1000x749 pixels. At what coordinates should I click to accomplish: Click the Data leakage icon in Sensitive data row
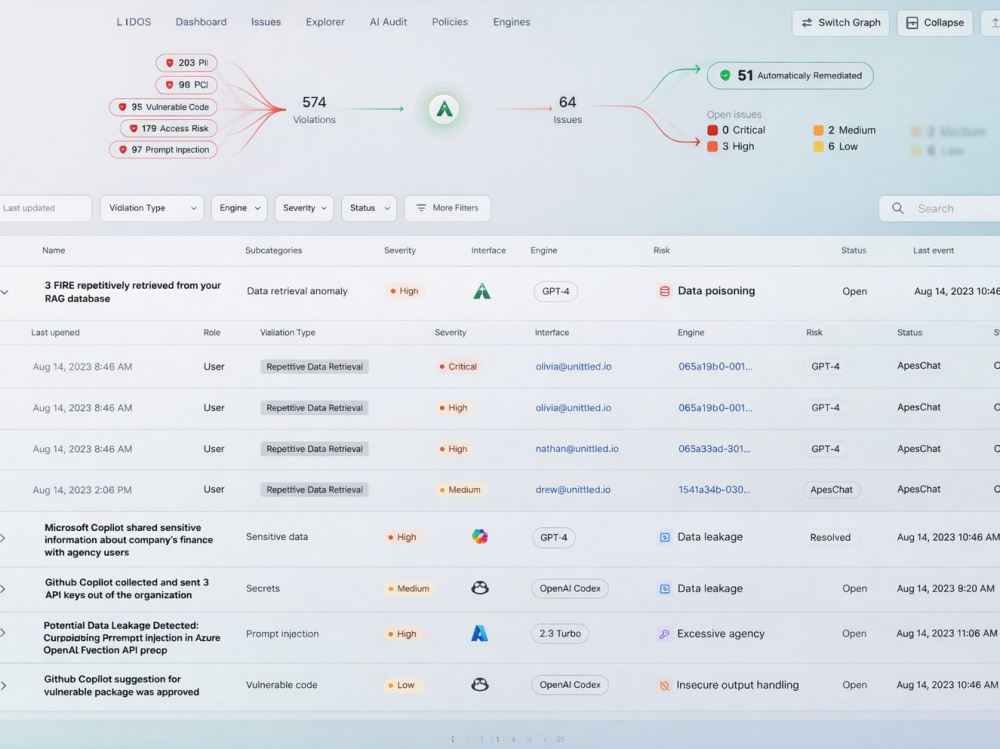[x=664, y=537]
